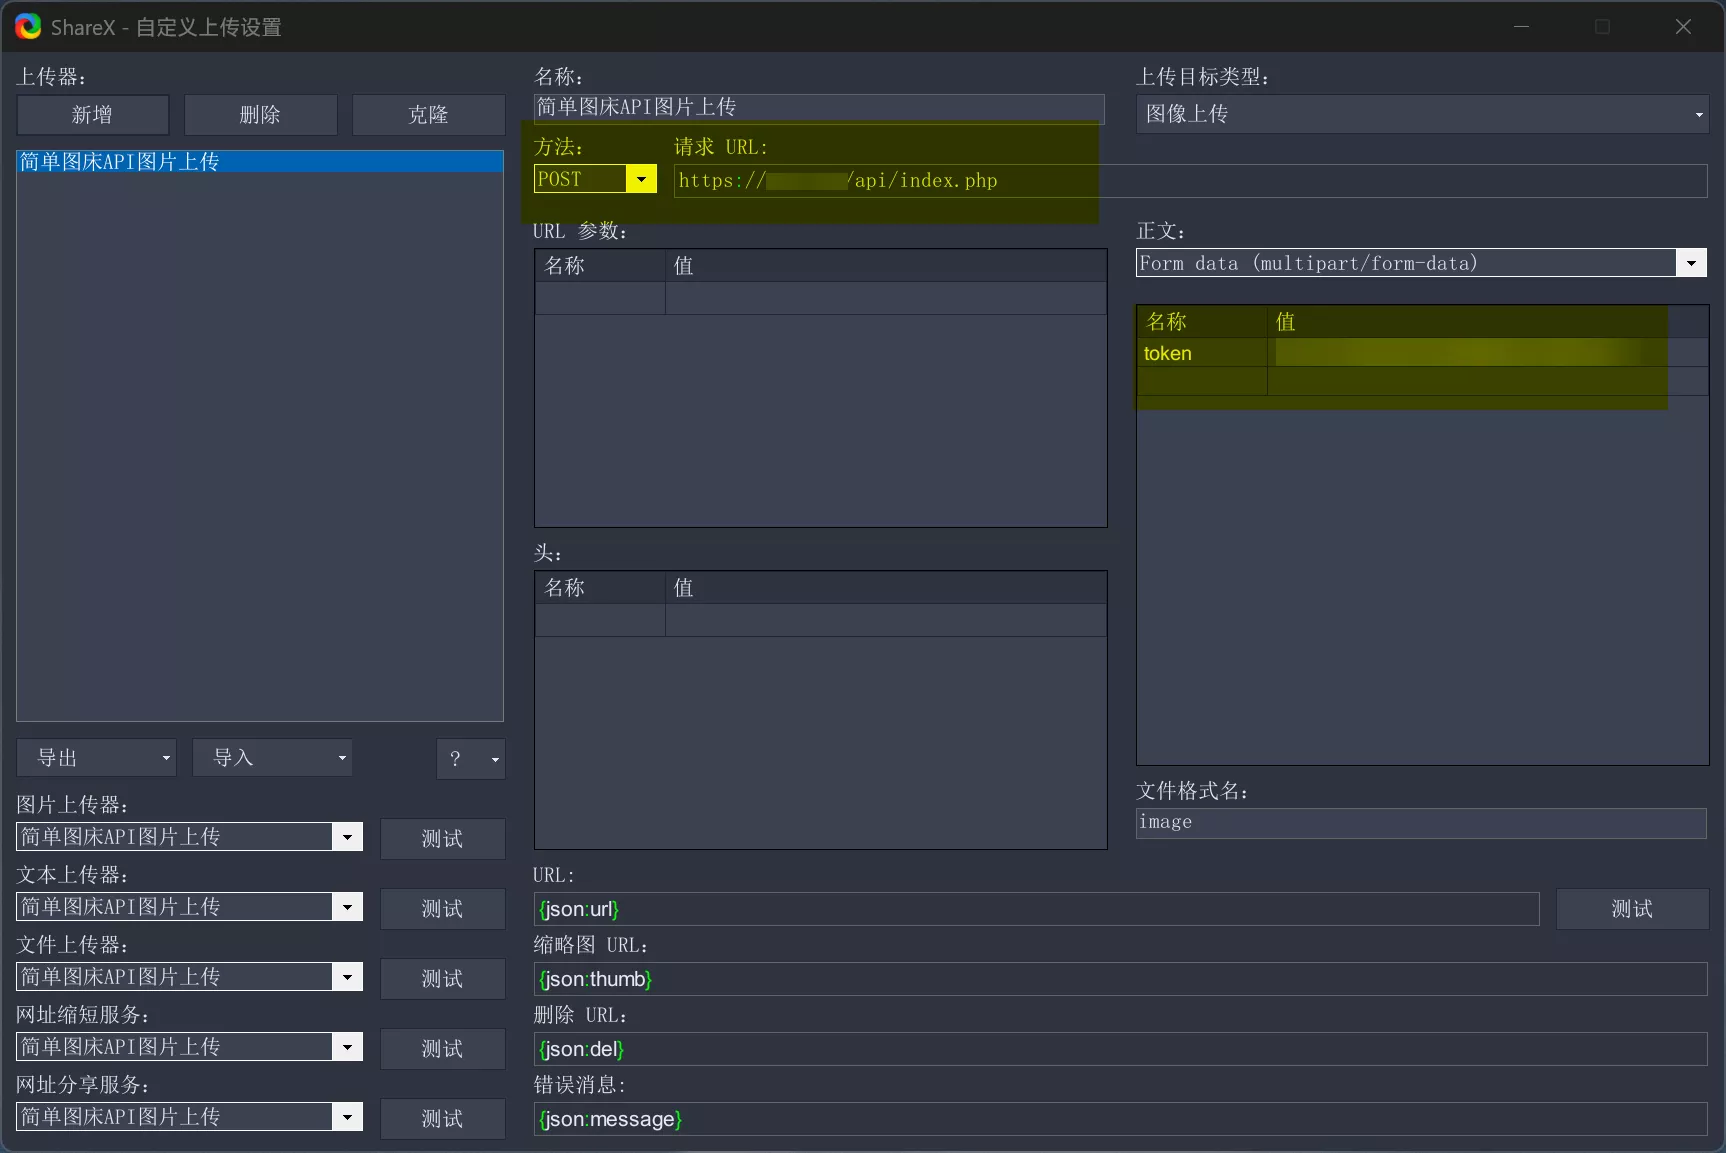Image resolution: width=1726 pixels, height=1153 pixels.
Task: Click the 名称 header in body table
Action: 1203,322
